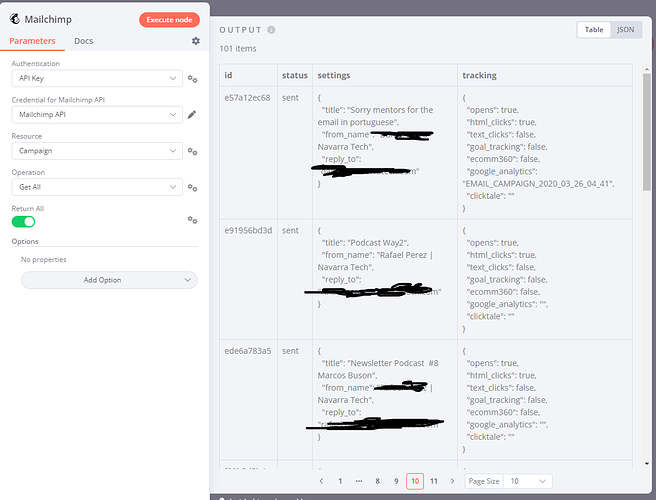Click the id column header

[249, 75]
